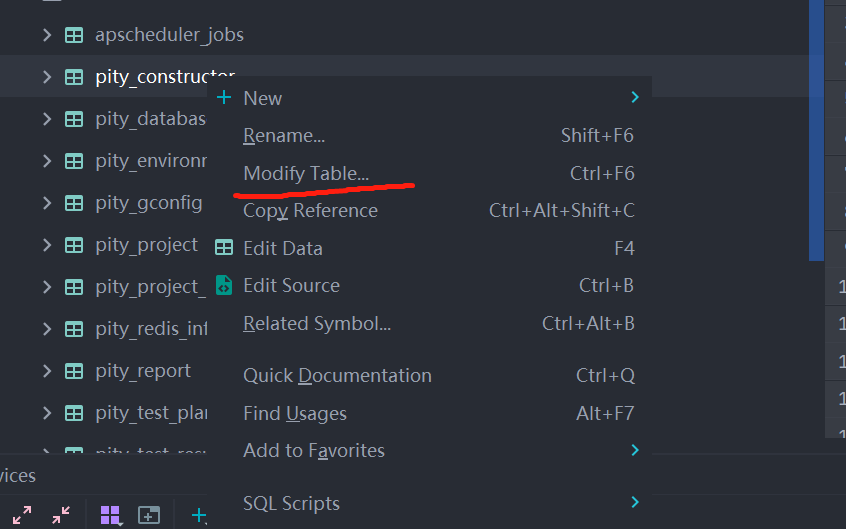Click the Collapse All icon in Services toolbar

coord(61,515)
